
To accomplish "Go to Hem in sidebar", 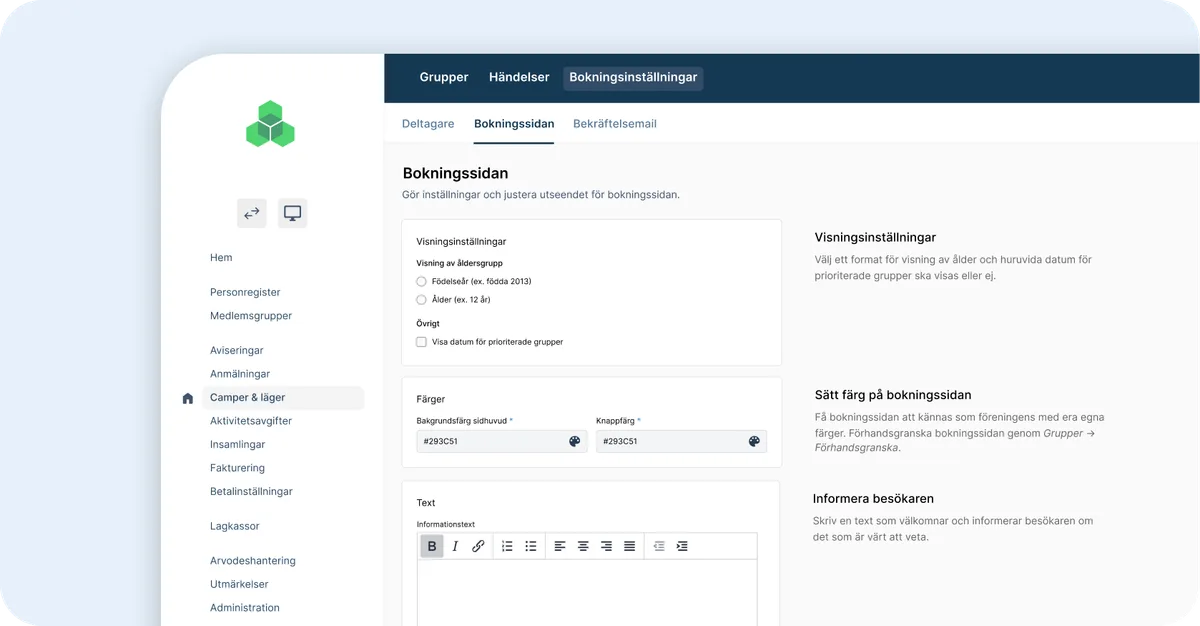I will (221, 258).
